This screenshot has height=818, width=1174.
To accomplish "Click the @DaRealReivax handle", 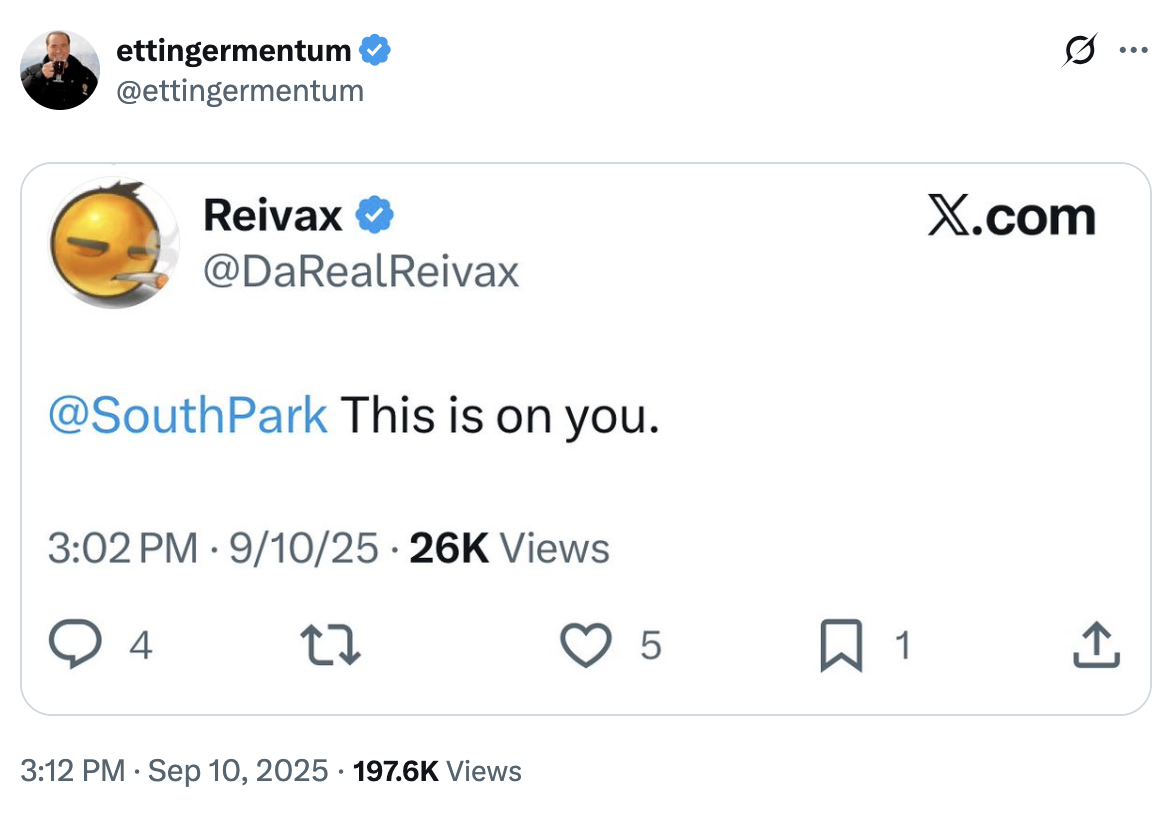I will (x=360, y=270).
